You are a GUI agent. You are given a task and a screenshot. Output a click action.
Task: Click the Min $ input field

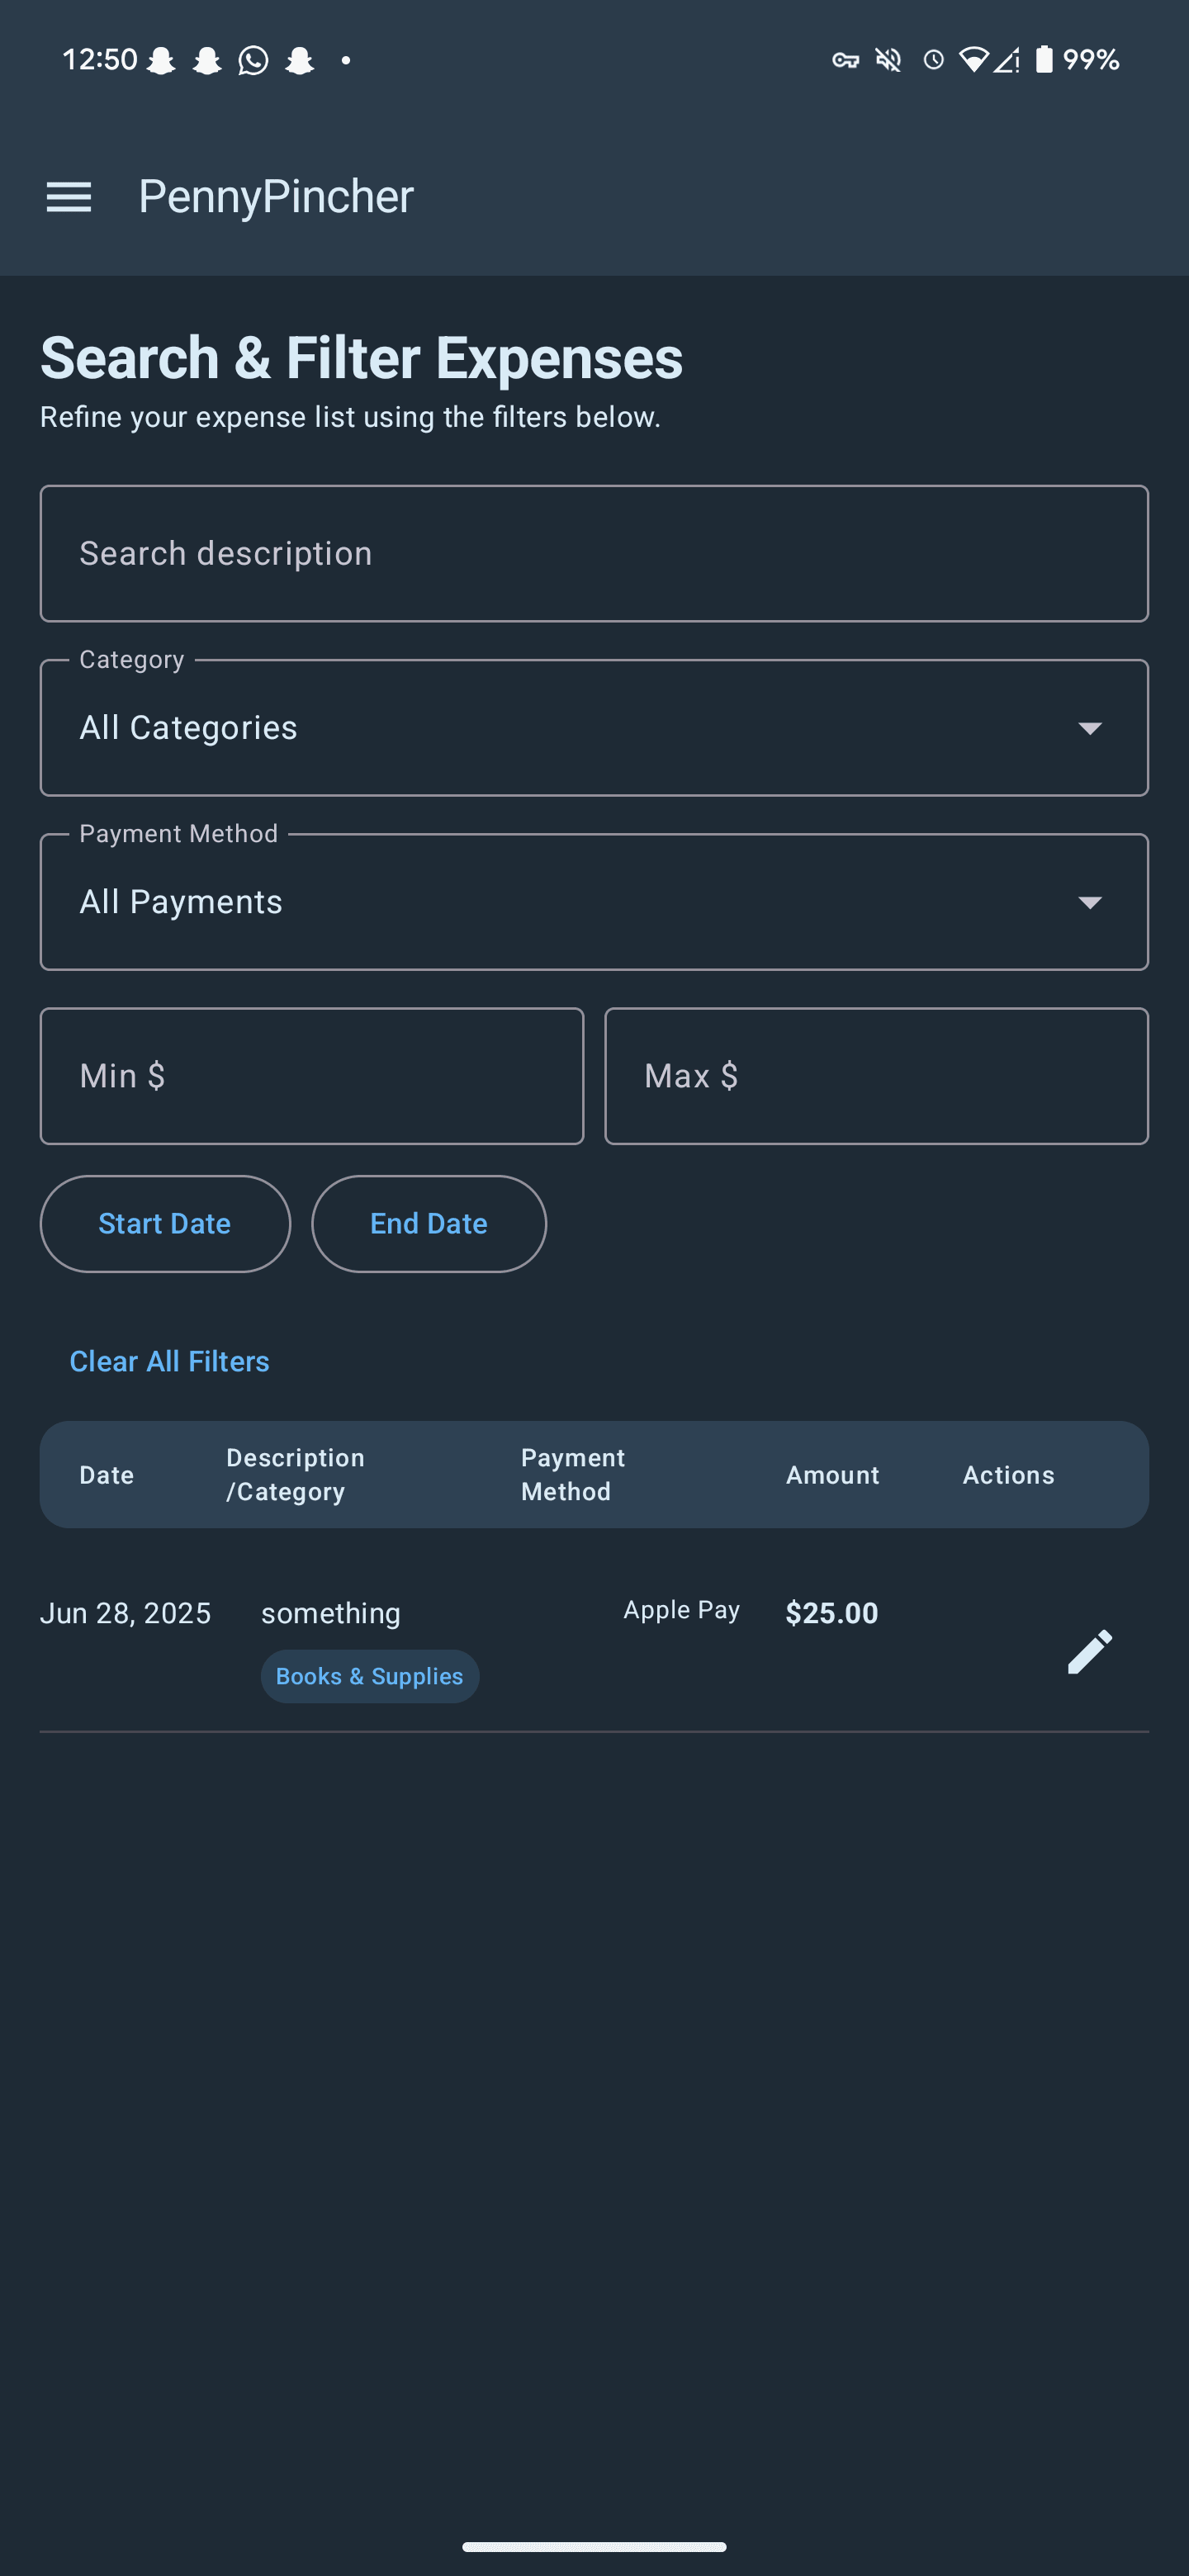pos(312,1076)
